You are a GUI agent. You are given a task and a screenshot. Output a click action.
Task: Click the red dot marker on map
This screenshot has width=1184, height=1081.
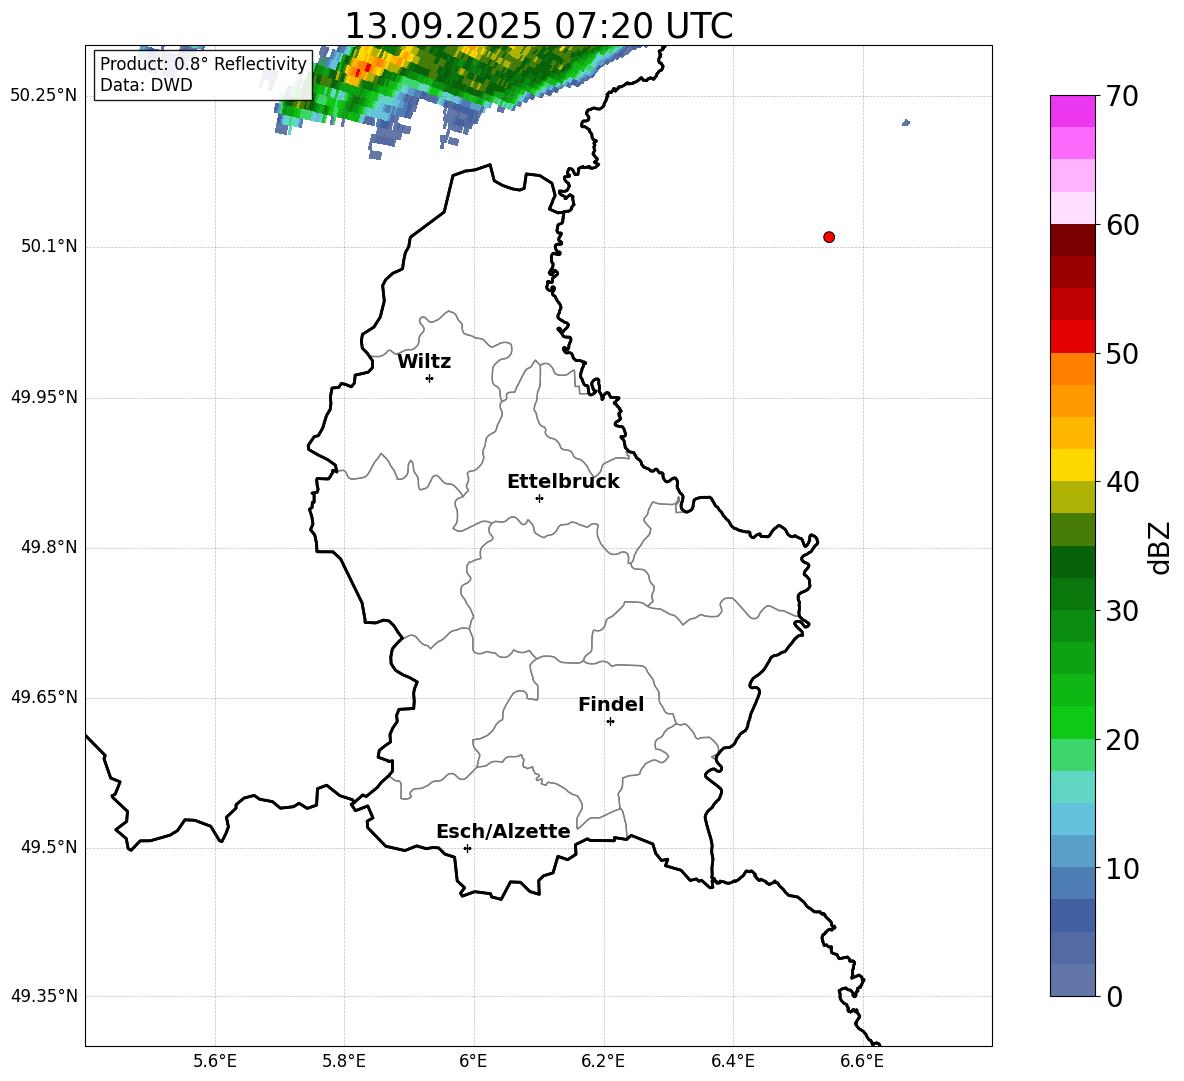click(828, 237)
